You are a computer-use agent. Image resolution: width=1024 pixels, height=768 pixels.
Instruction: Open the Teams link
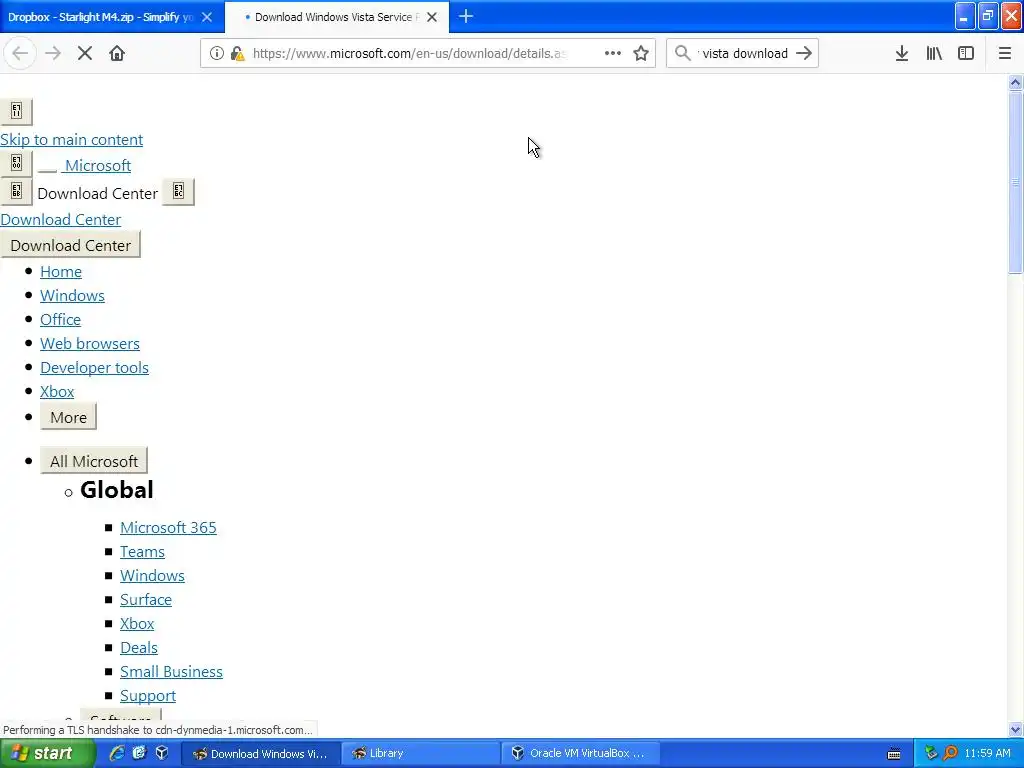coord(142,552)
